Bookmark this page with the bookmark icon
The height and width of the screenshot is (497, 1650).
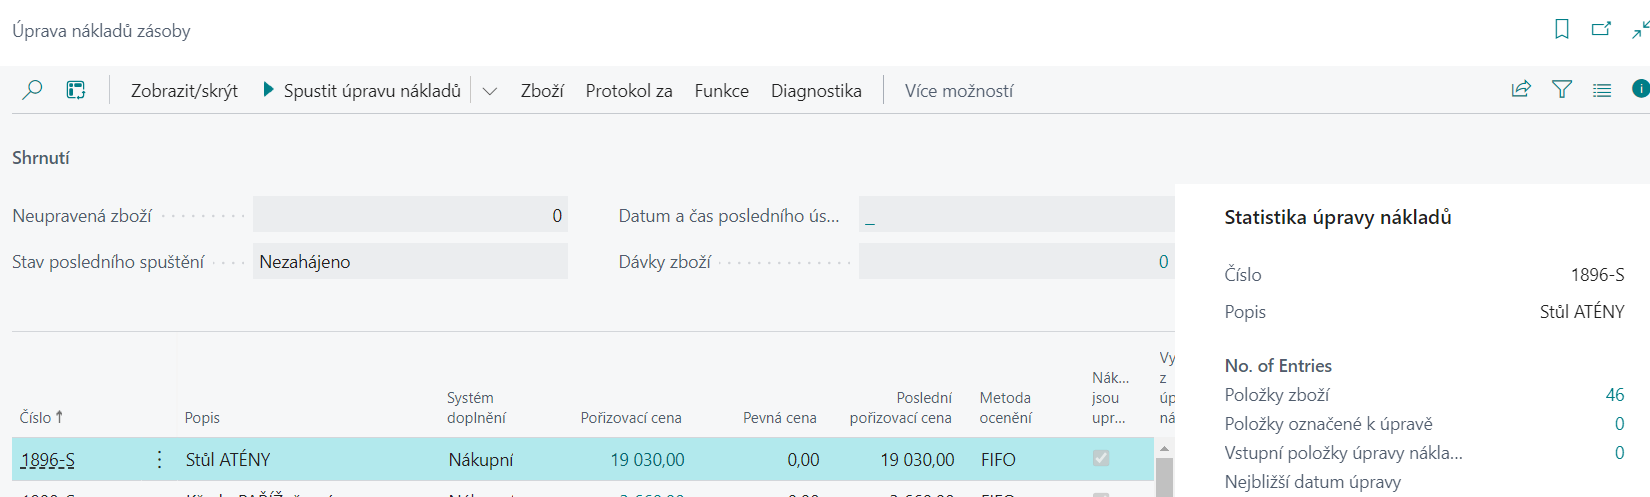point(1561,30)
